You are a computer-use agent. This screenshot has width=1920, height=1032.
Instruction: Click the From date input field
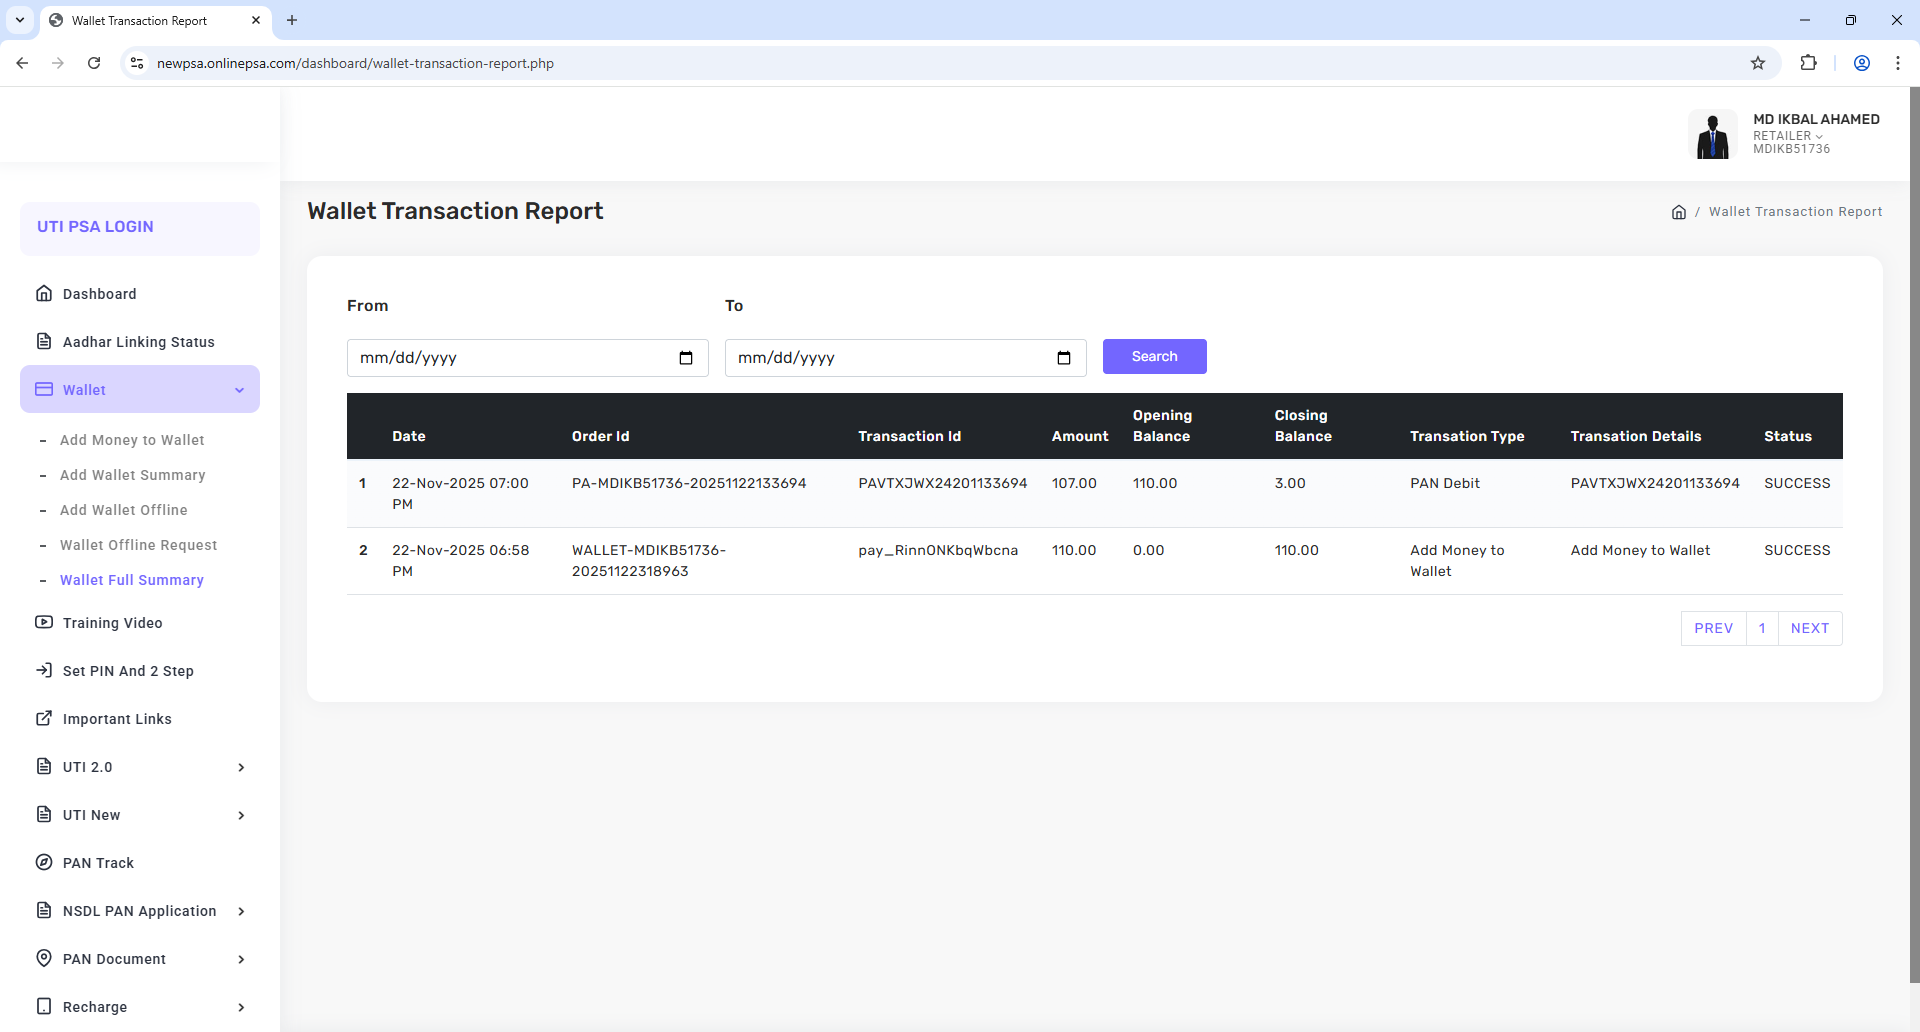510,358
